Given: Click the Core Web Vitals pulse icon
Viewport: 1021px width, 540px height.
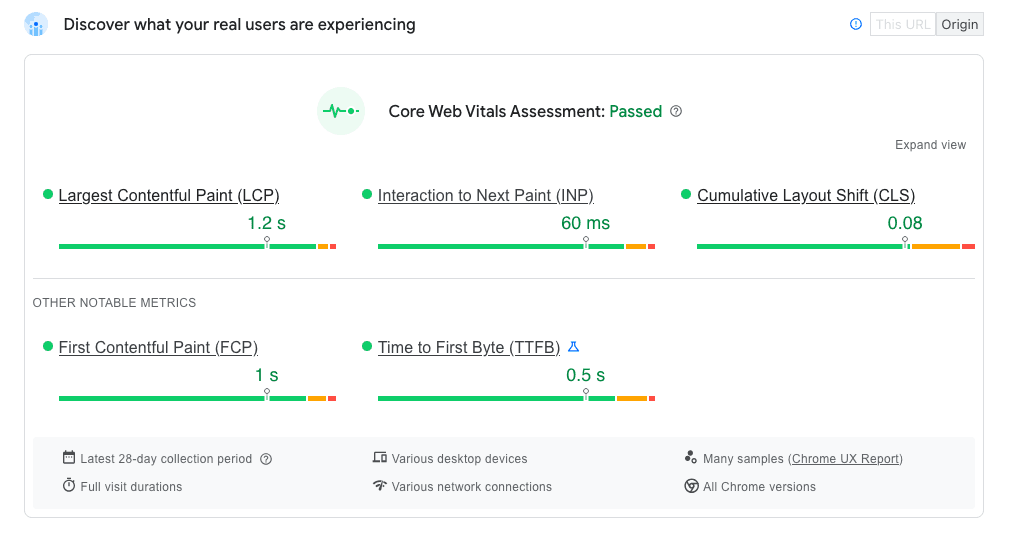Looking at the screenshot, I should coord(341,111).
